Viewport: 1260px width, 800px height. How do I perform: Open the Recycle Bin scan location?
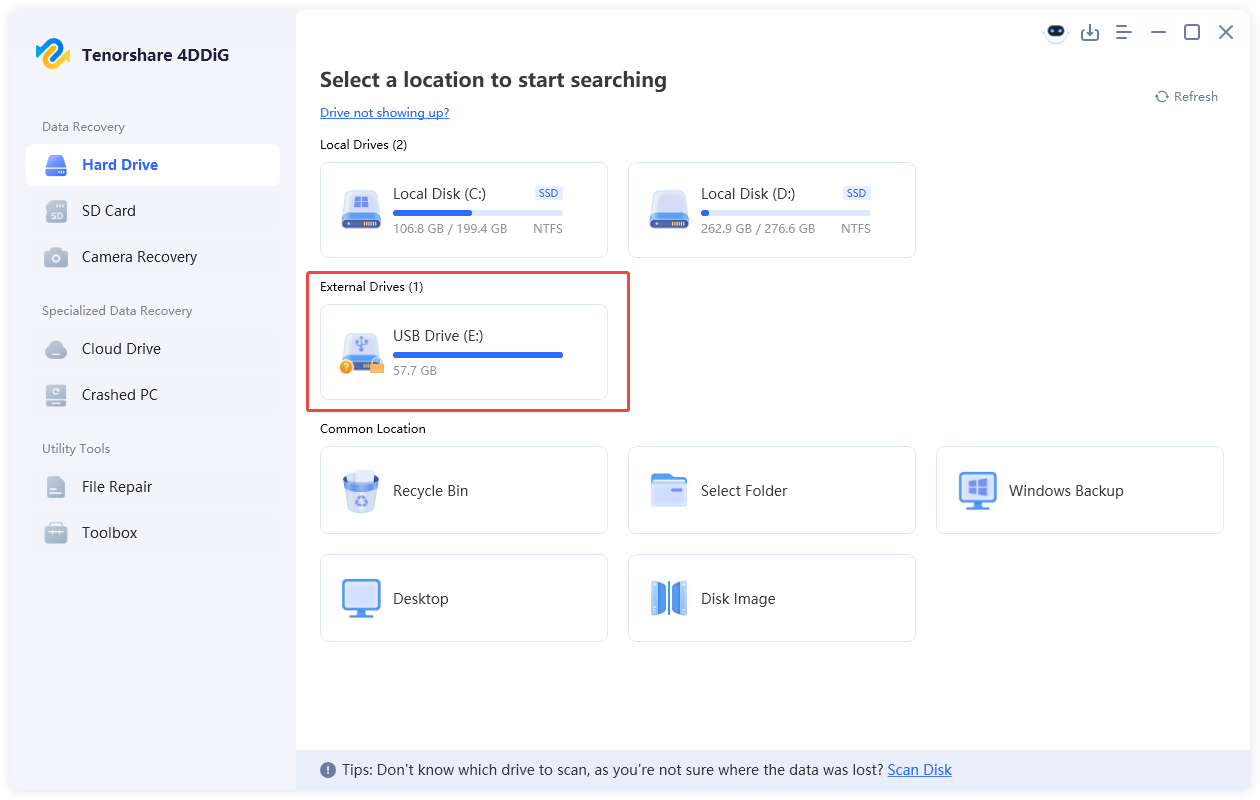pyautogui.click(x=463, y=490)
